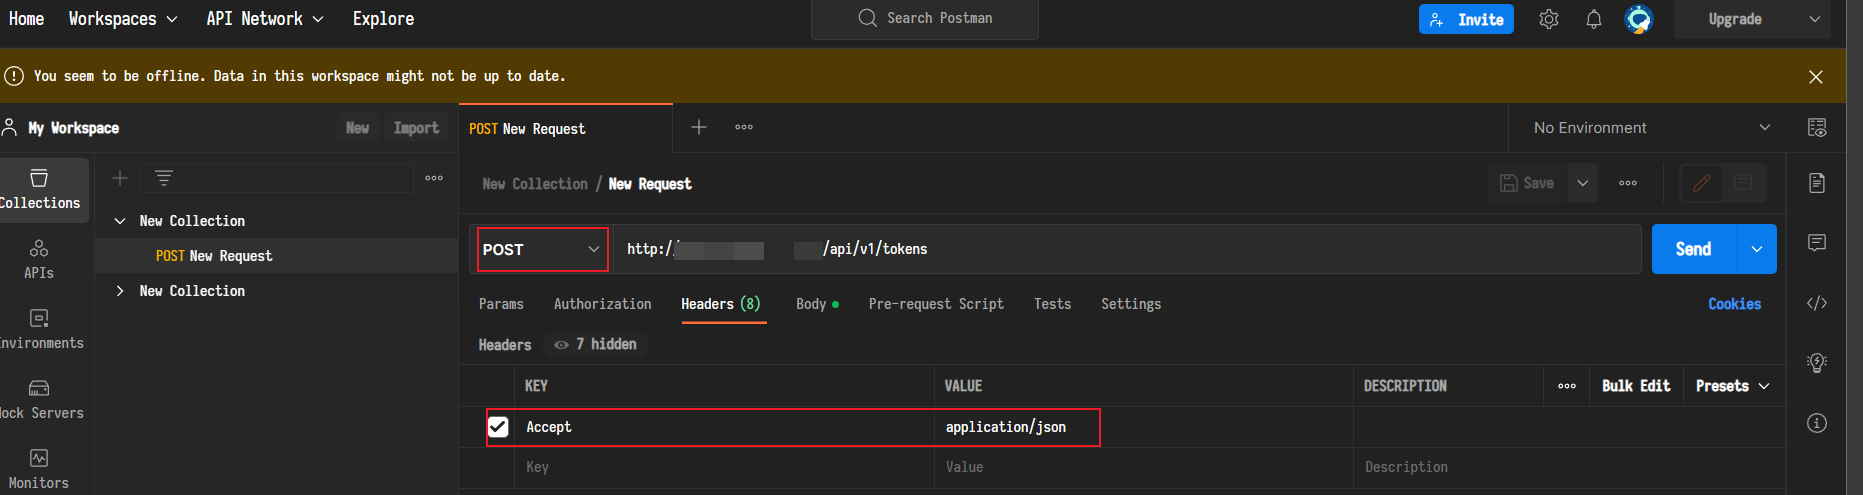Screen dimensions: 1863x495
Task: Open a new request tab with plus
Action: click(x=699, y=127)
